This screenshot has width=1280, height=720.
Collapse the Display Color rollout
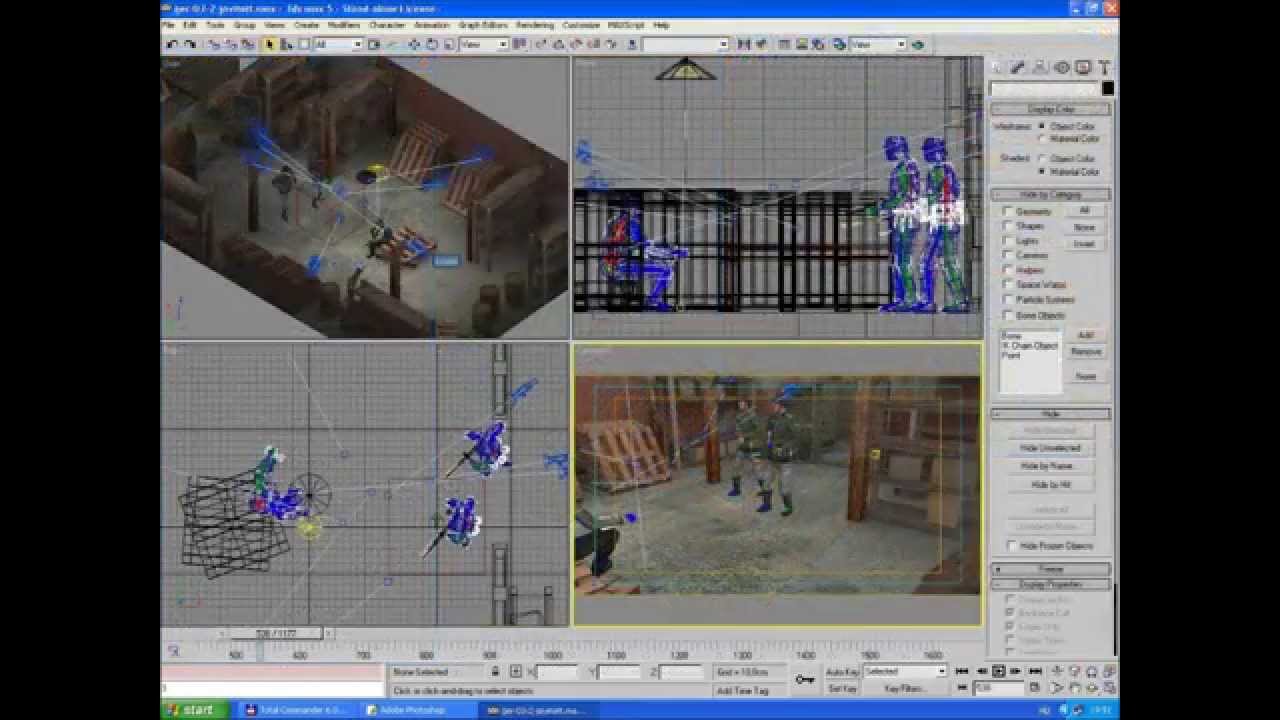[x=1051, y=109]
